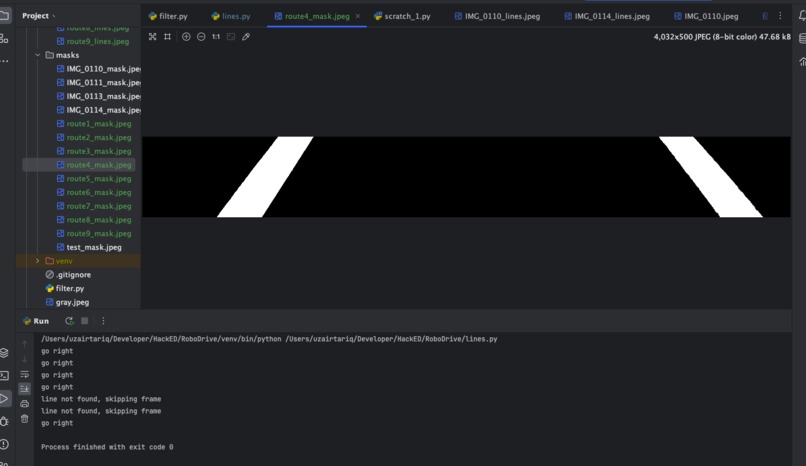Screen dimensions: 806x466
Task: Select .gitignore in project tree
Action: coord(68,275)
